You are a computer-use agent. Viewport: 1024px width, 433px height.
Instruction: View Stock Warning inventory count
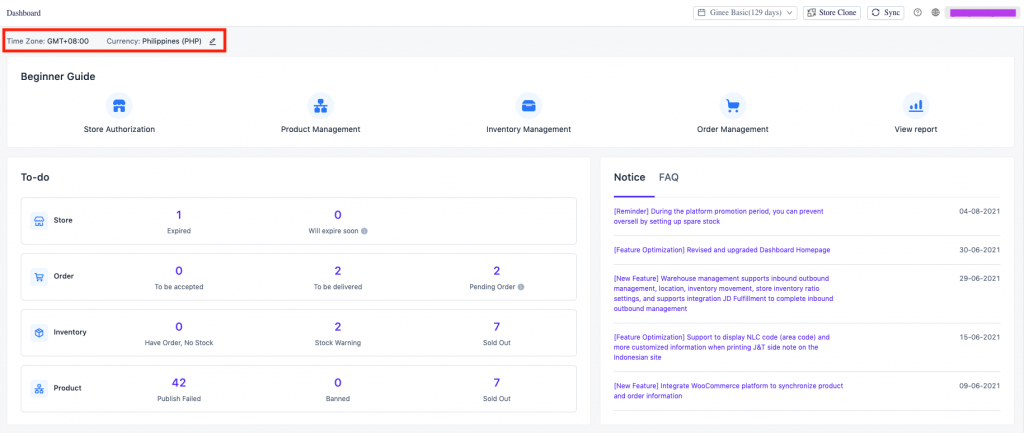coord(337,327)
